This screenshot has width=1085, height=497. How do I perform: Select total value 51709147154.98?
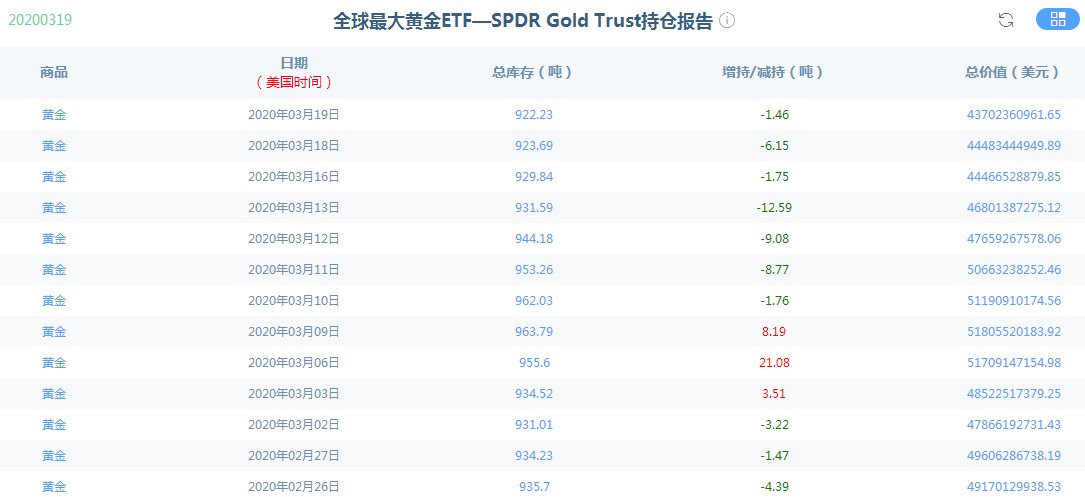click(1014, 363)
